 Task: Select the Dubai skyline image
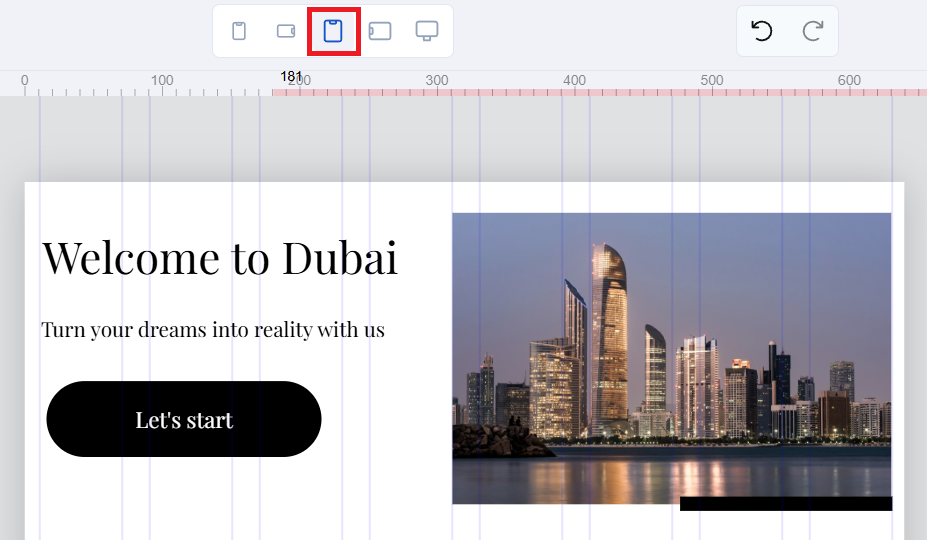point(671,357)
